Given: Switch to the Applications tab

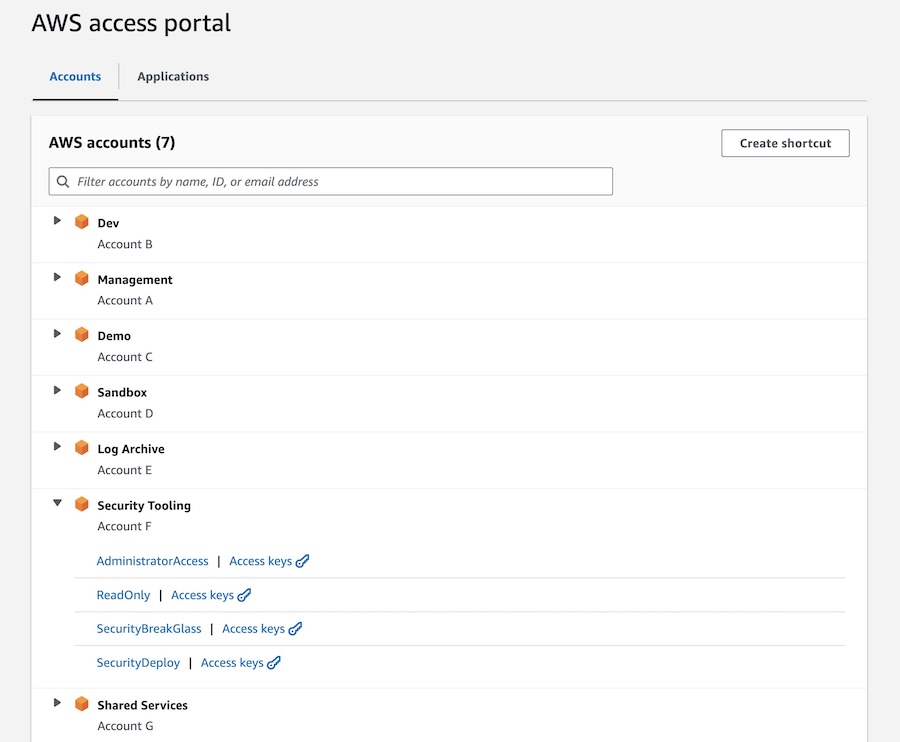Looking at the screenshot, I should [172, 76].
